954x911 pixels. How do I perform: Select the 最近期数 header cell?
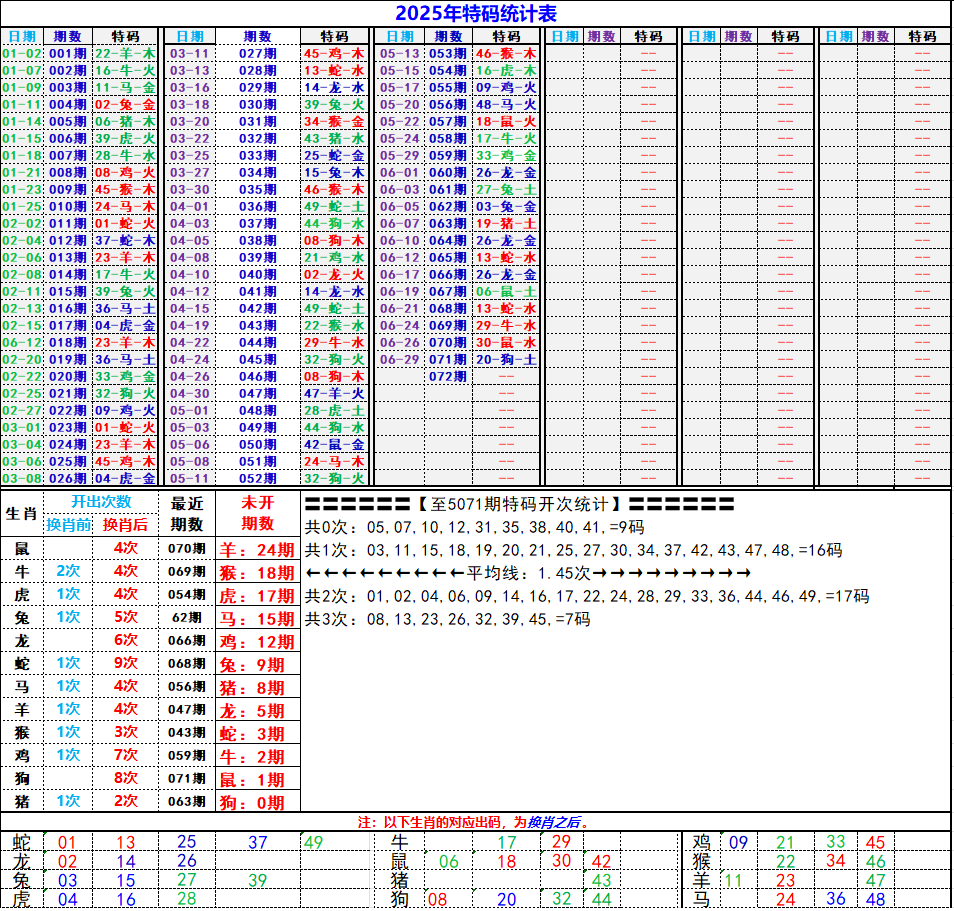pyautogui.click(x=187, y=513)
